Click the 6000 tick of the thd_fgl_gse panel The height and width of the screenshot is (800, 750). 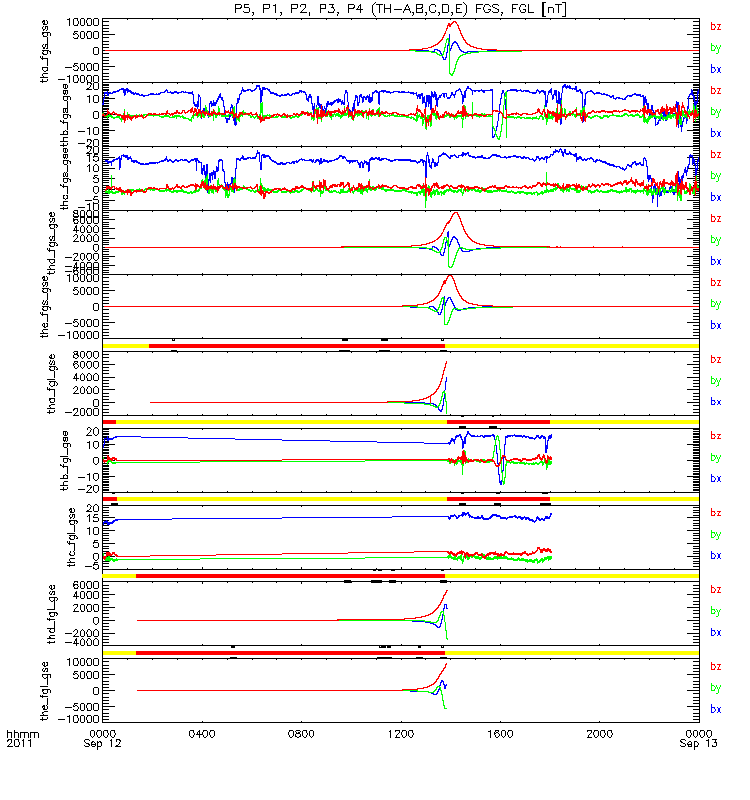[87, 585]
